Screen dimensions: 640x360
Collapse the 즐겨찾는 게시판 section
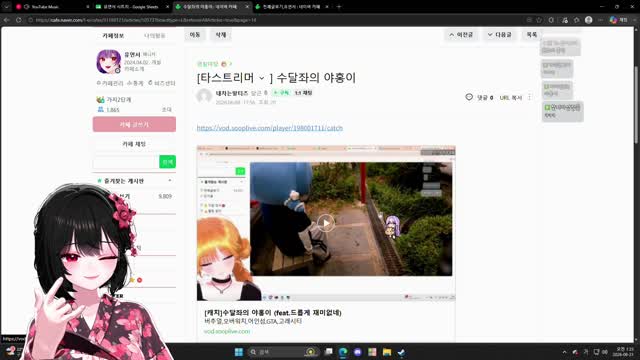coord(170,181)
